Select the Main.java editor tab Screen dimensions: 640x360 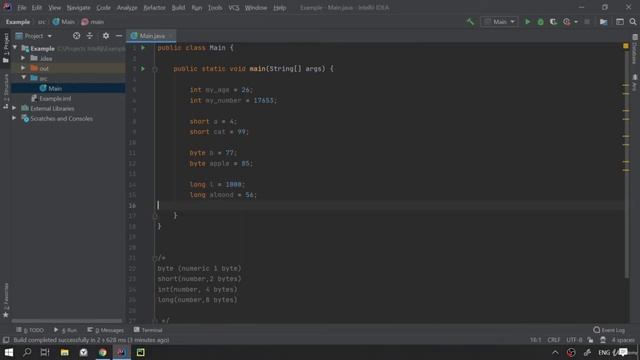[151, 36]
